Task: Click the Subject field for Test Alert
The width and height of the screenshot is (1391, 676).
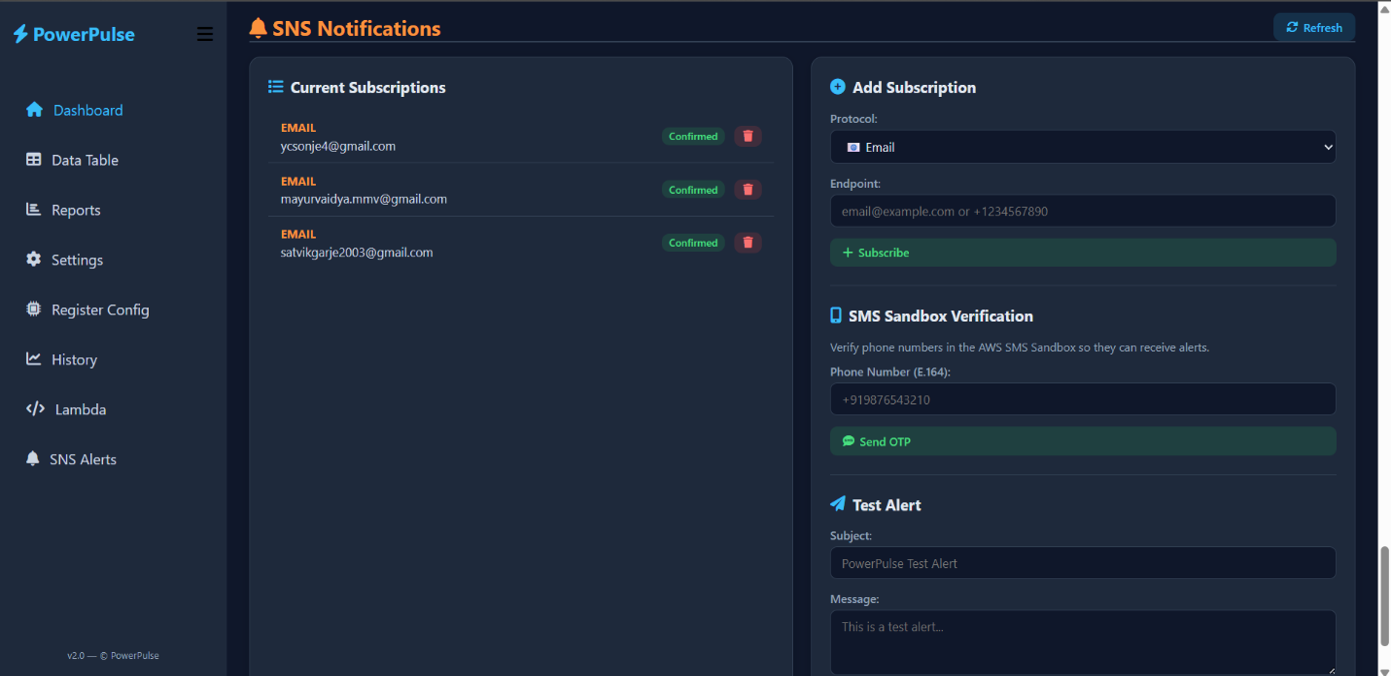Action: click(1083, 563)
